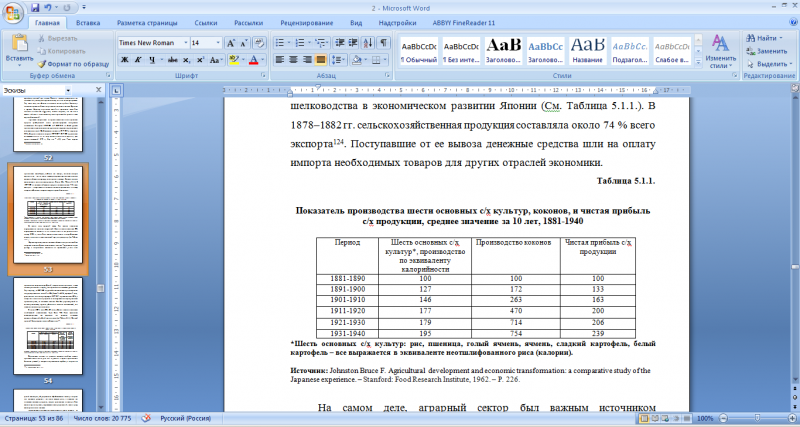The image size is (800, 427).
Task: Apply subscript formatting
Action: [x=187, y=60]
